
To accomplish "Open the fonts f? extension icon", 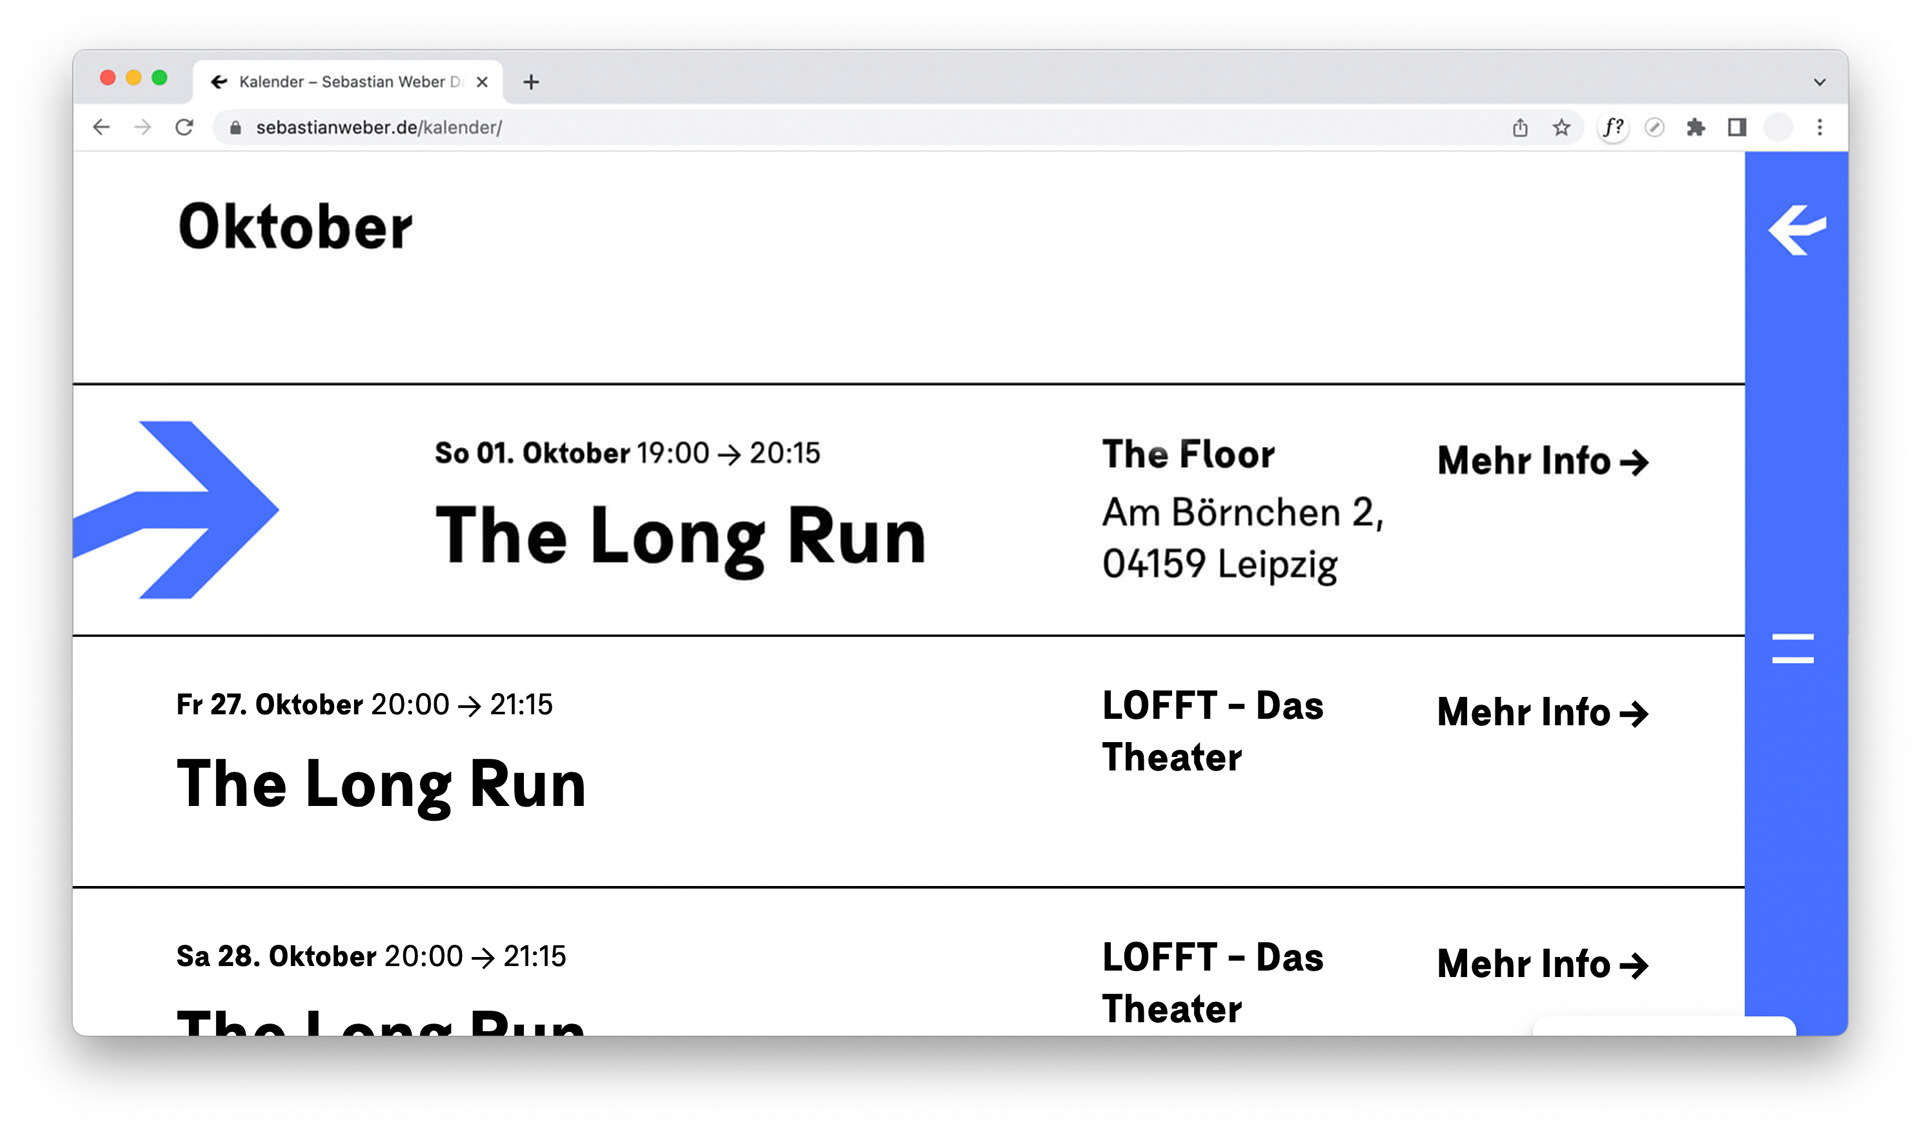I will pyautogui.click(x=1612, y=127).
